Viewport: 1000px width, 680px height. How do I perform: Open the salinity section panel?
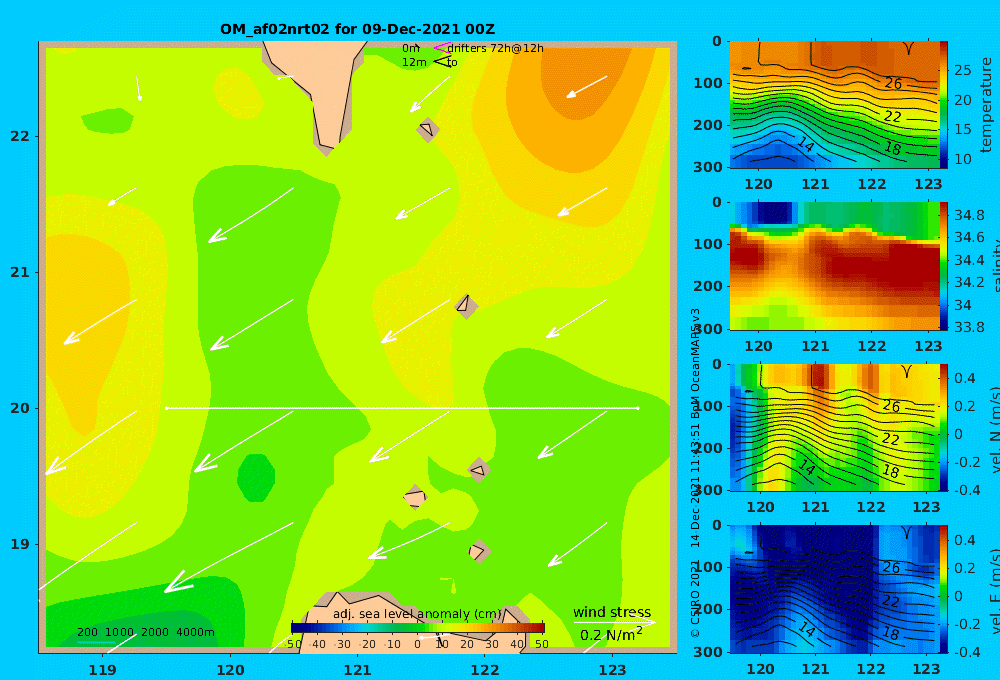tap(834, 266)
